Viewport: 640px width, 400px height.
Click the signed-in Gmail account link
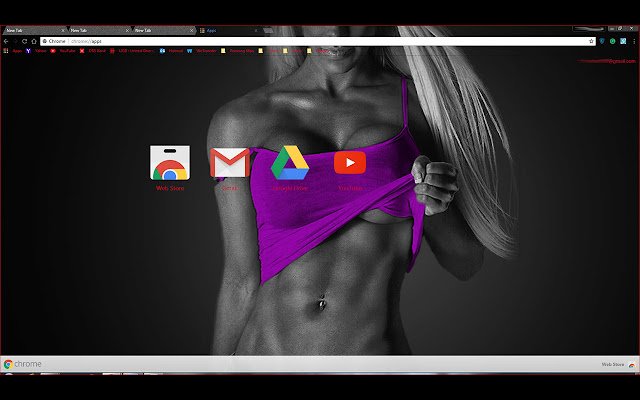[x=607, y=61]
